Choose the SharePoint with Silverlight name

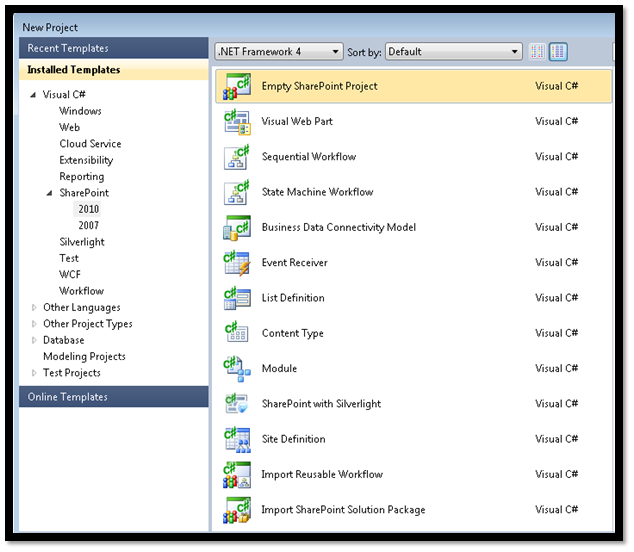pyautogui.click(x=321, y=404)
